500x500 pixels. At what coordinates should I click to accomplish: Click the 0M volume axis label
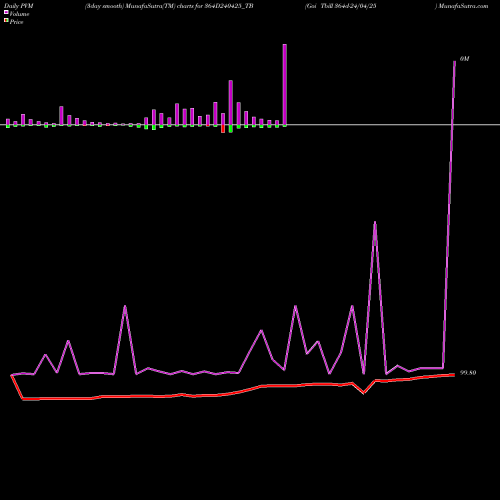click(464, 59)
